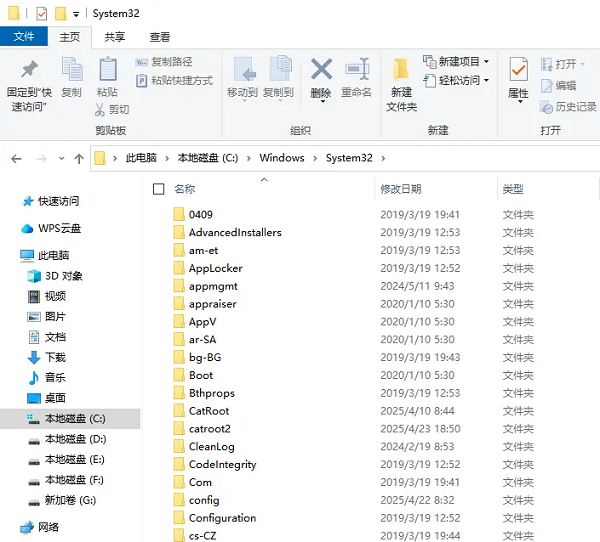Select the config folder row

point(352,500)
